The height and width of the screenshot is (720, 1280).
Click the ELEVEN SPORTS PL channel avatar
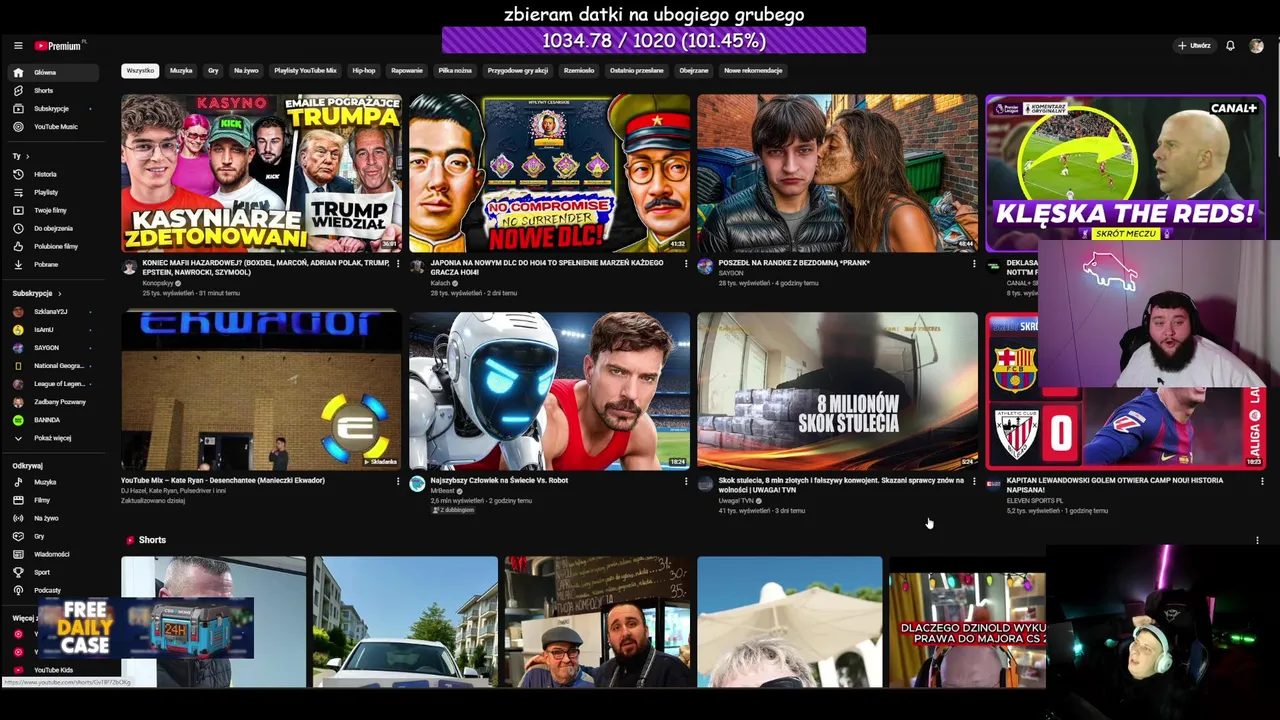click(x=993, y=484)
